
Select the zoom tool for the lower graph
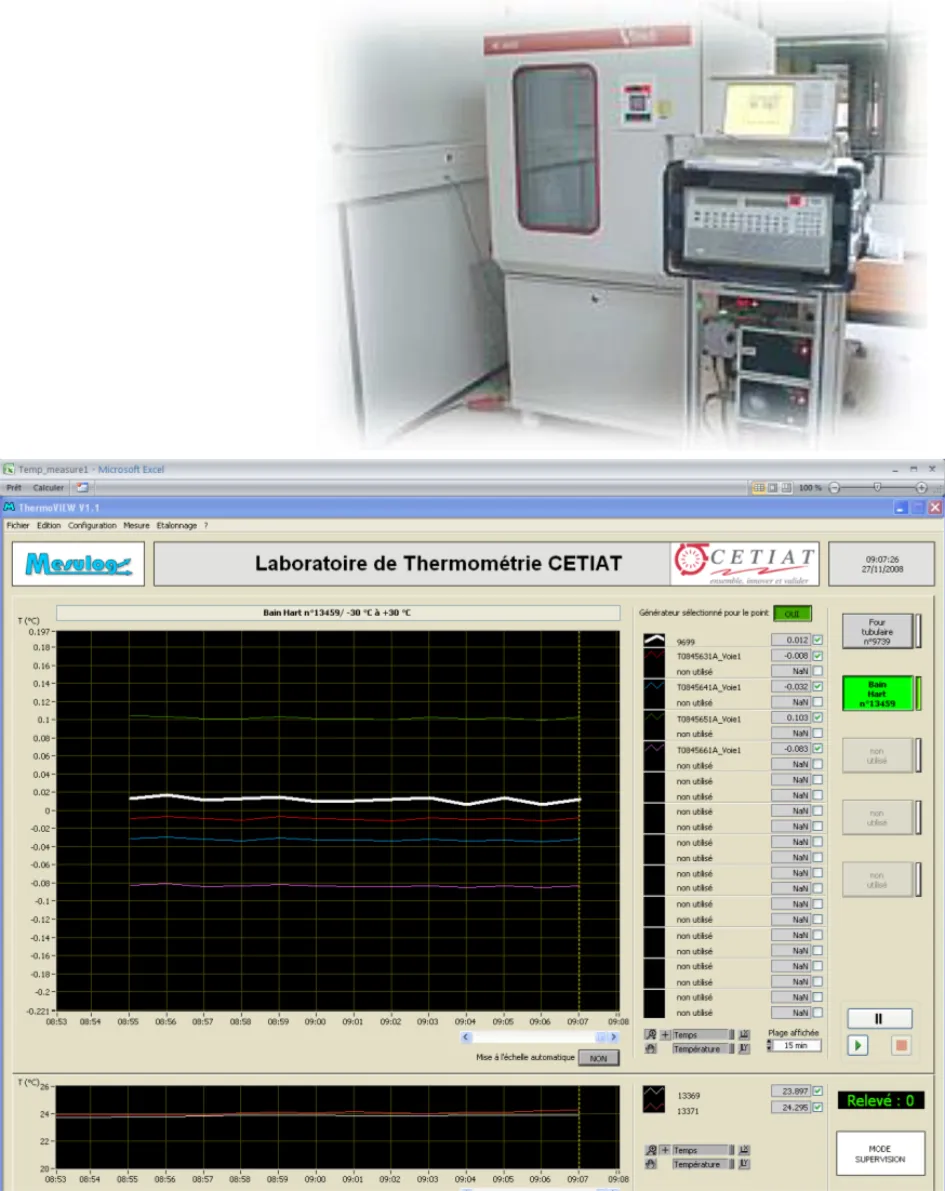click(650, 1150)
